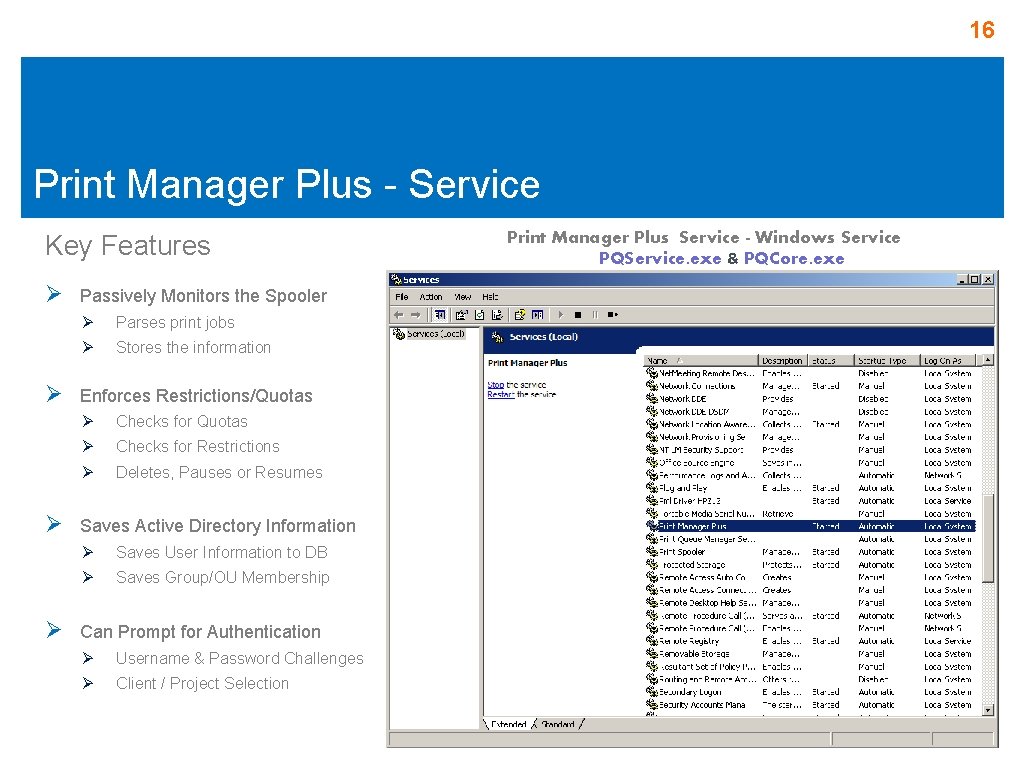Click the Services (Local) header gear icon
Viewport: 1024px width, 768px height.
coord(498,337)
